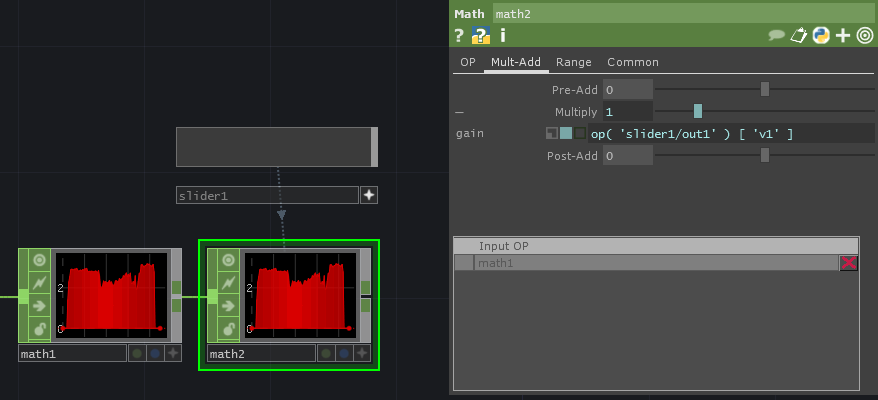Viewport: 878px width, 400px height.
Task: Click the copy parameters clipboard icon
Action: point(798,35)
